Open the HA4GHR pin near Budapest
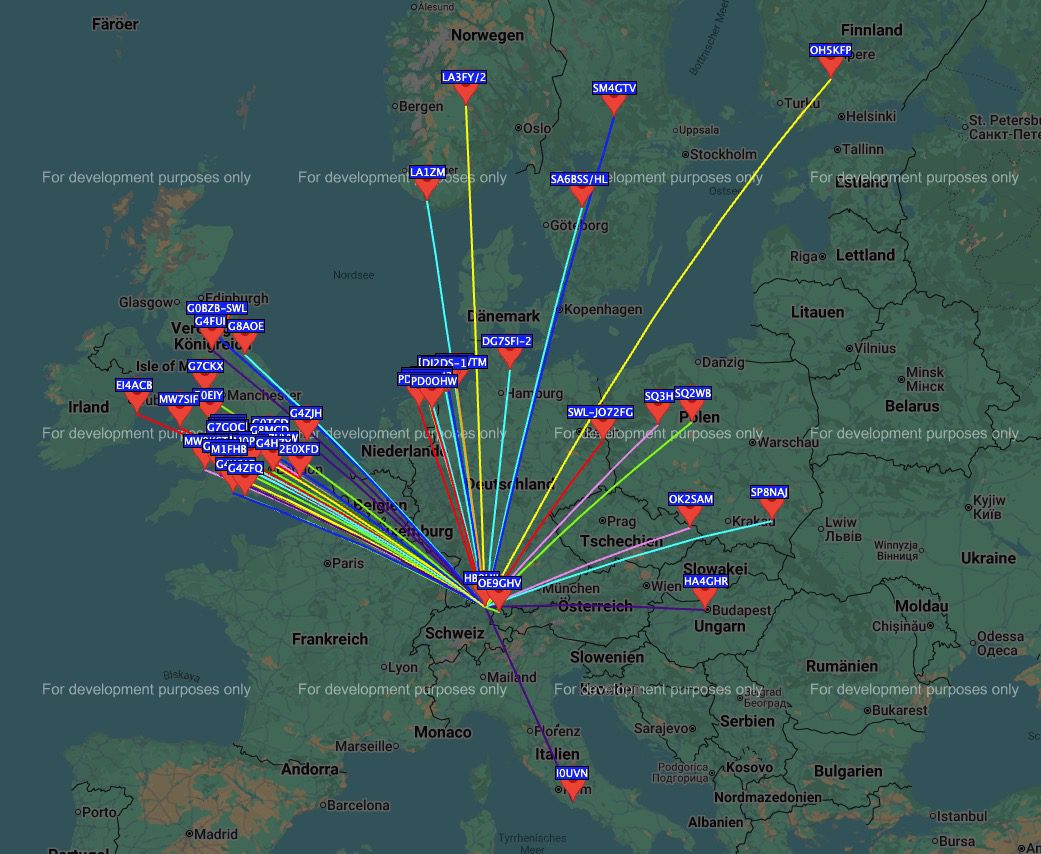Image resolution: width=1041 pixels, height=854 pixels. (x=706, y=598)
